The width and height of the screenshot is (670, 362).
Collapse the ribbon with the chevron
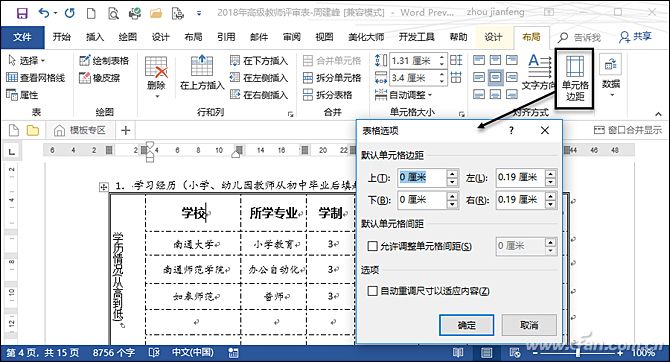658,114
